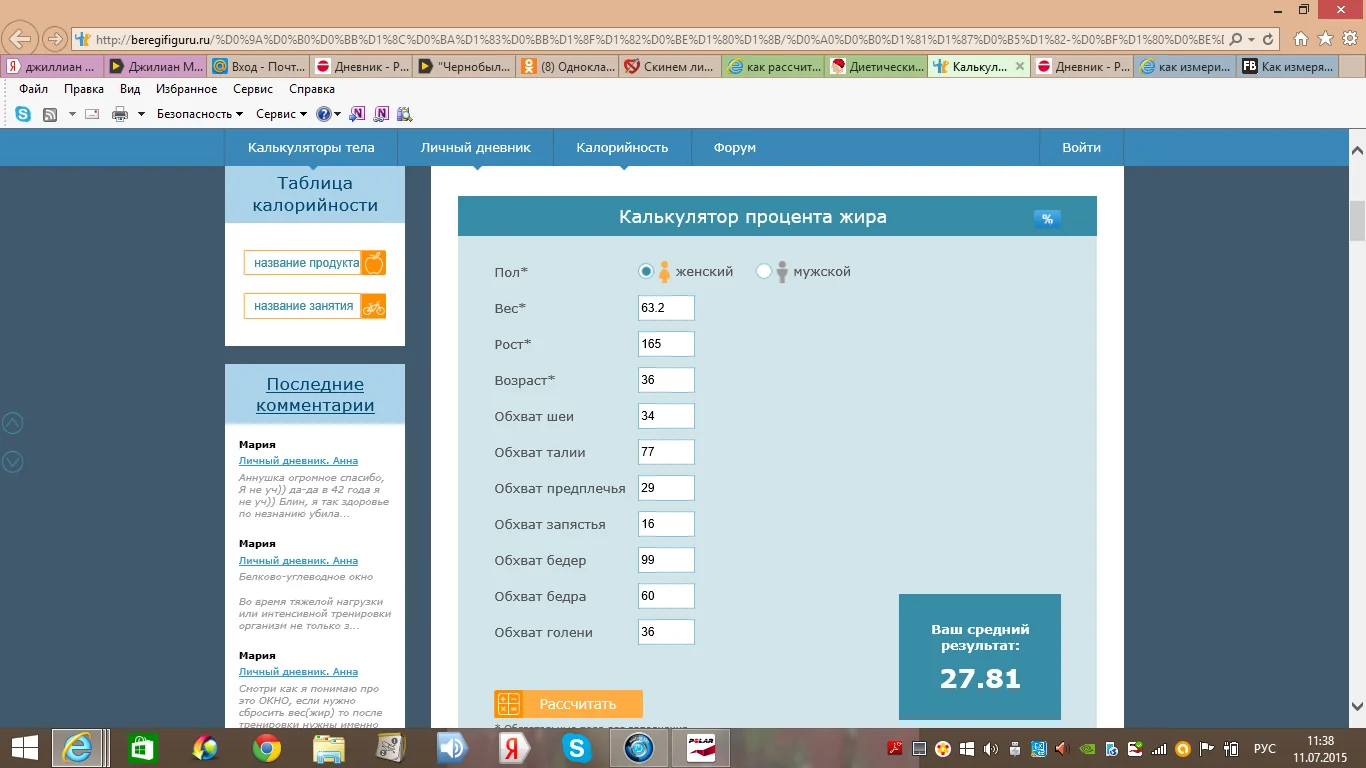Select the 'мужской' gender radio button
Image resolution: width=1366 pixels, height=768 pixels.
tap(764, 271)
